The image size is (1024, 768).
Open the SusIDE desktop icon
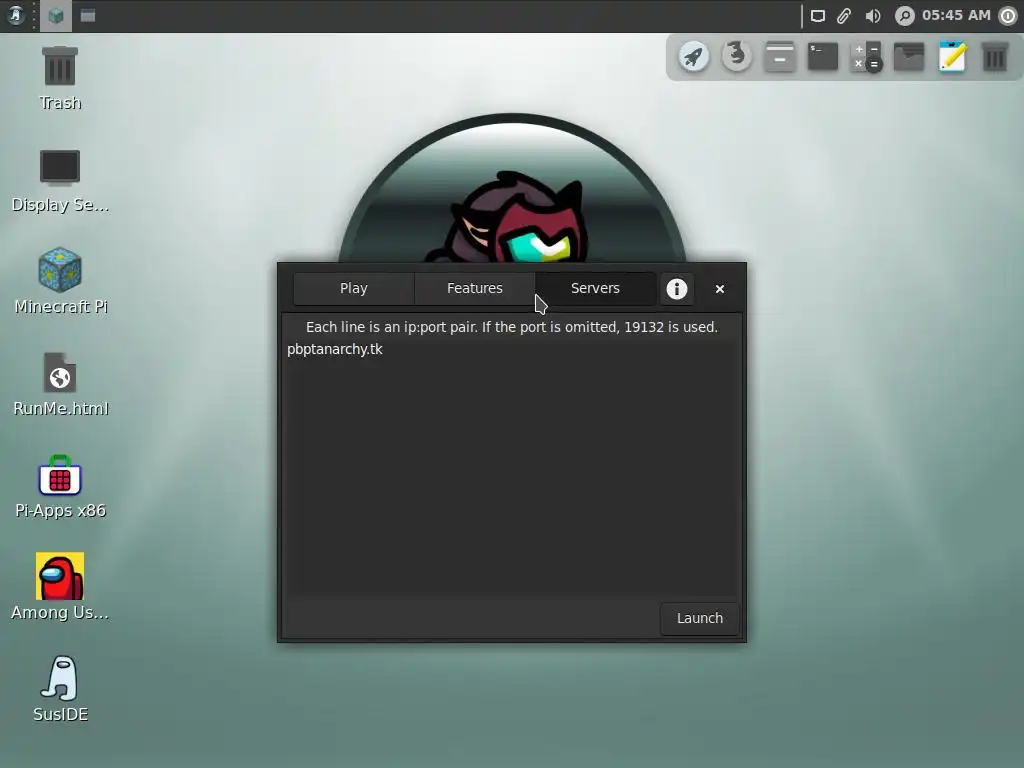(x=60, y=688)
